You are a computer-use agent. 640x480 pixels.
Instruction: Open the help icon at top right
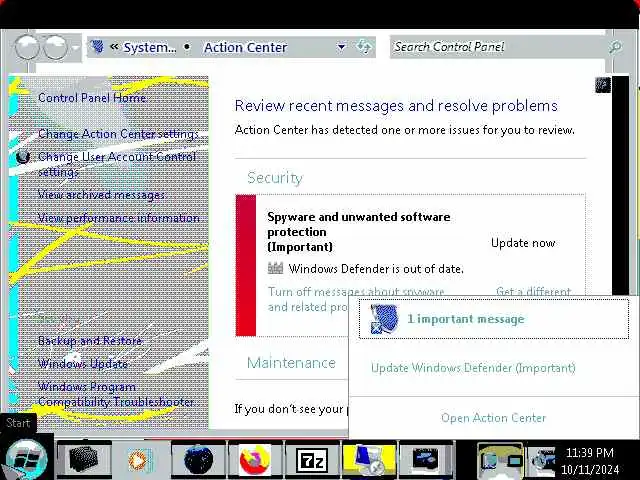point(602,85)
